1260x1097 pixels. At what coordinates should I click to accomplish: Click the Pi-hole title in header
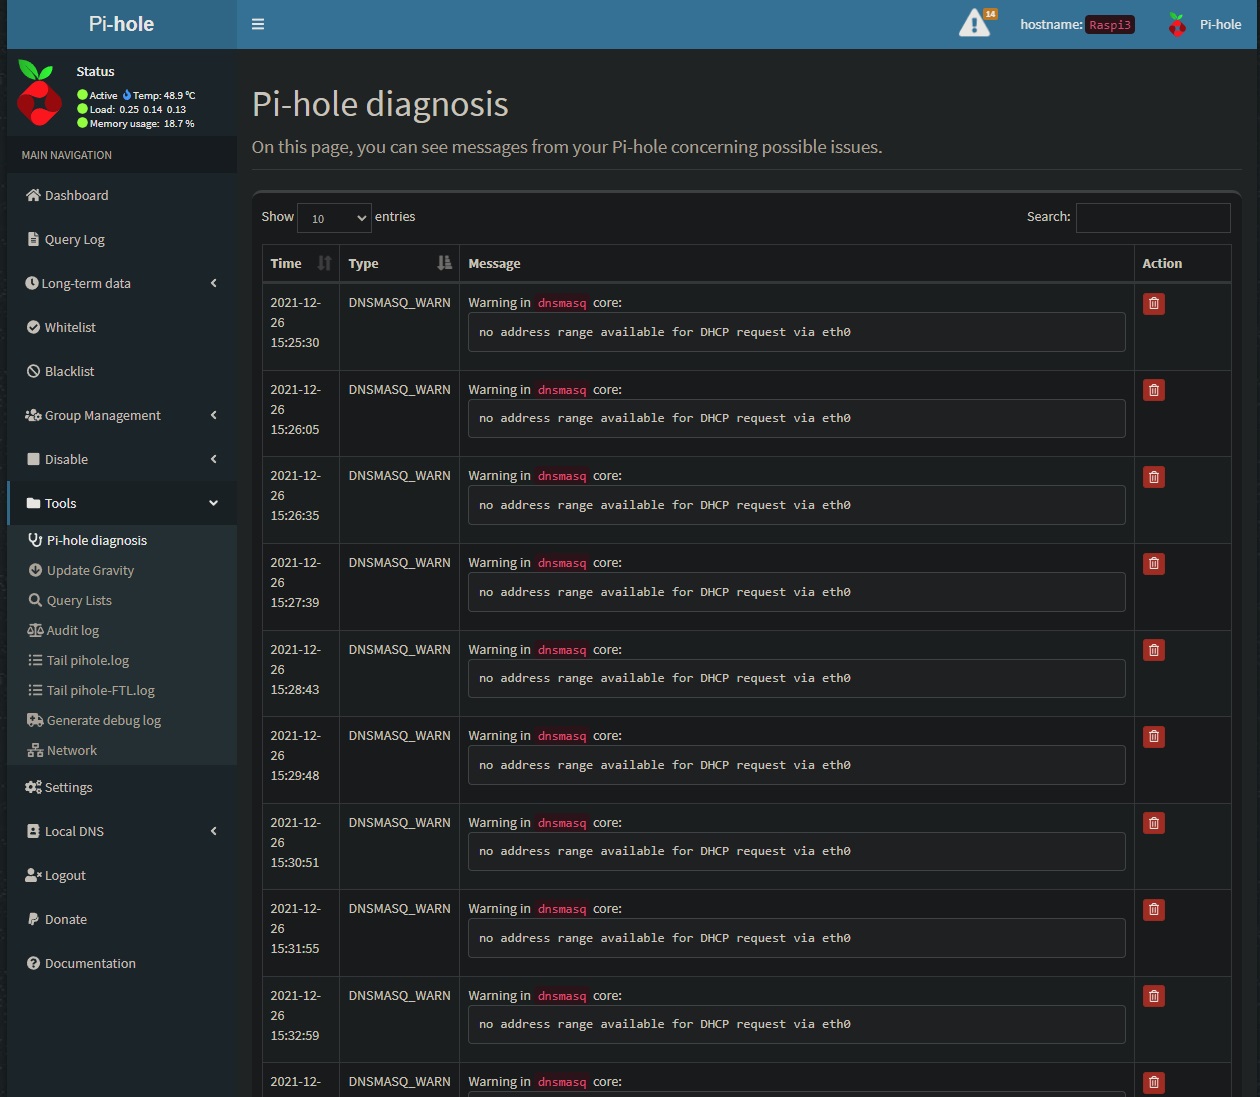121,24
